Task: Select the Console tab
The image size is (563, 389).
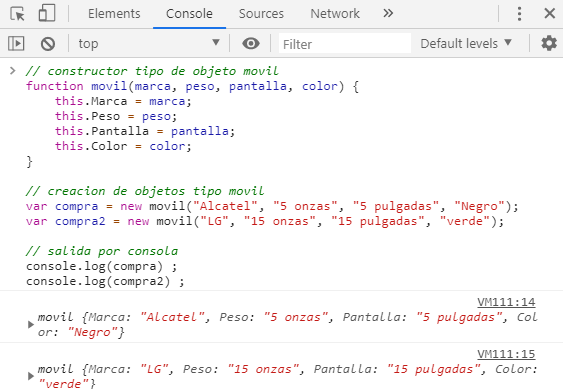Action: pyautogui.click(x=189, y=14)
